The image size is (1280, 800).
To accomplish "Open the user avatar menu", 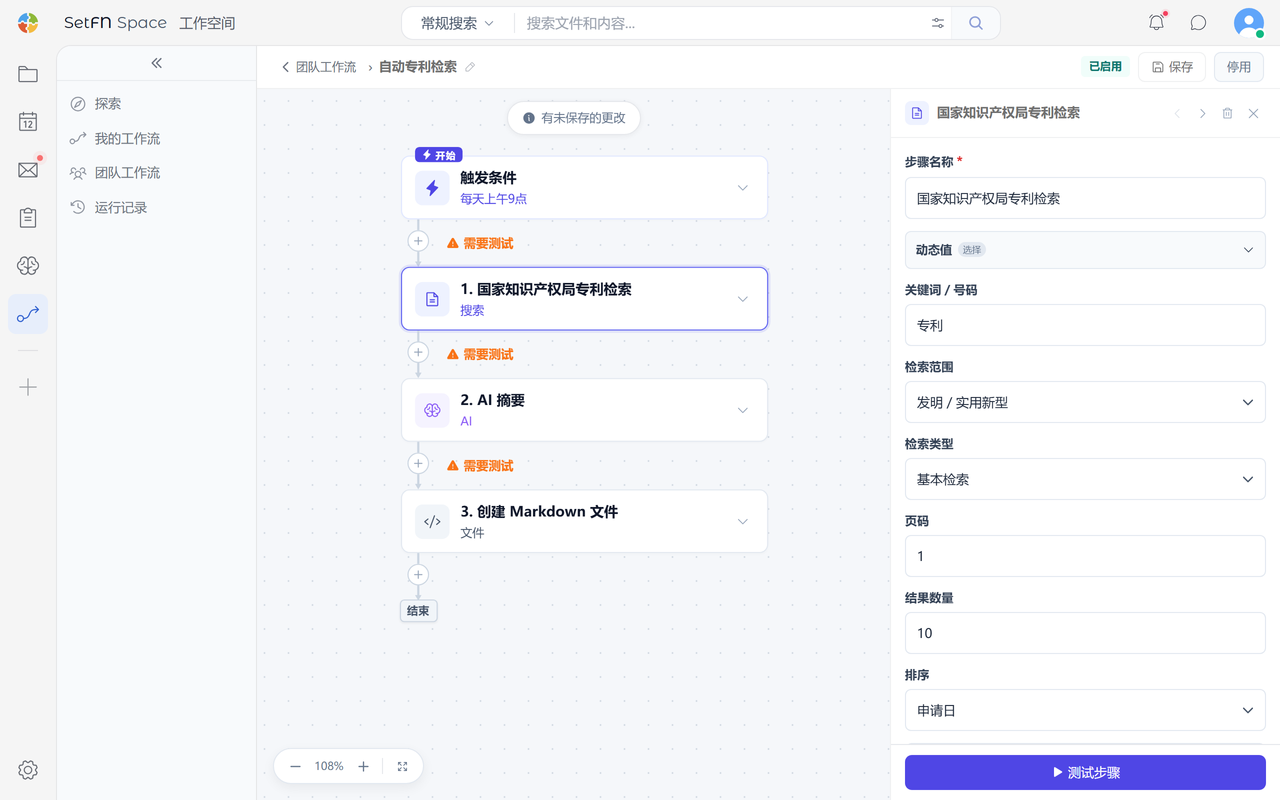I will (1249, 23).
